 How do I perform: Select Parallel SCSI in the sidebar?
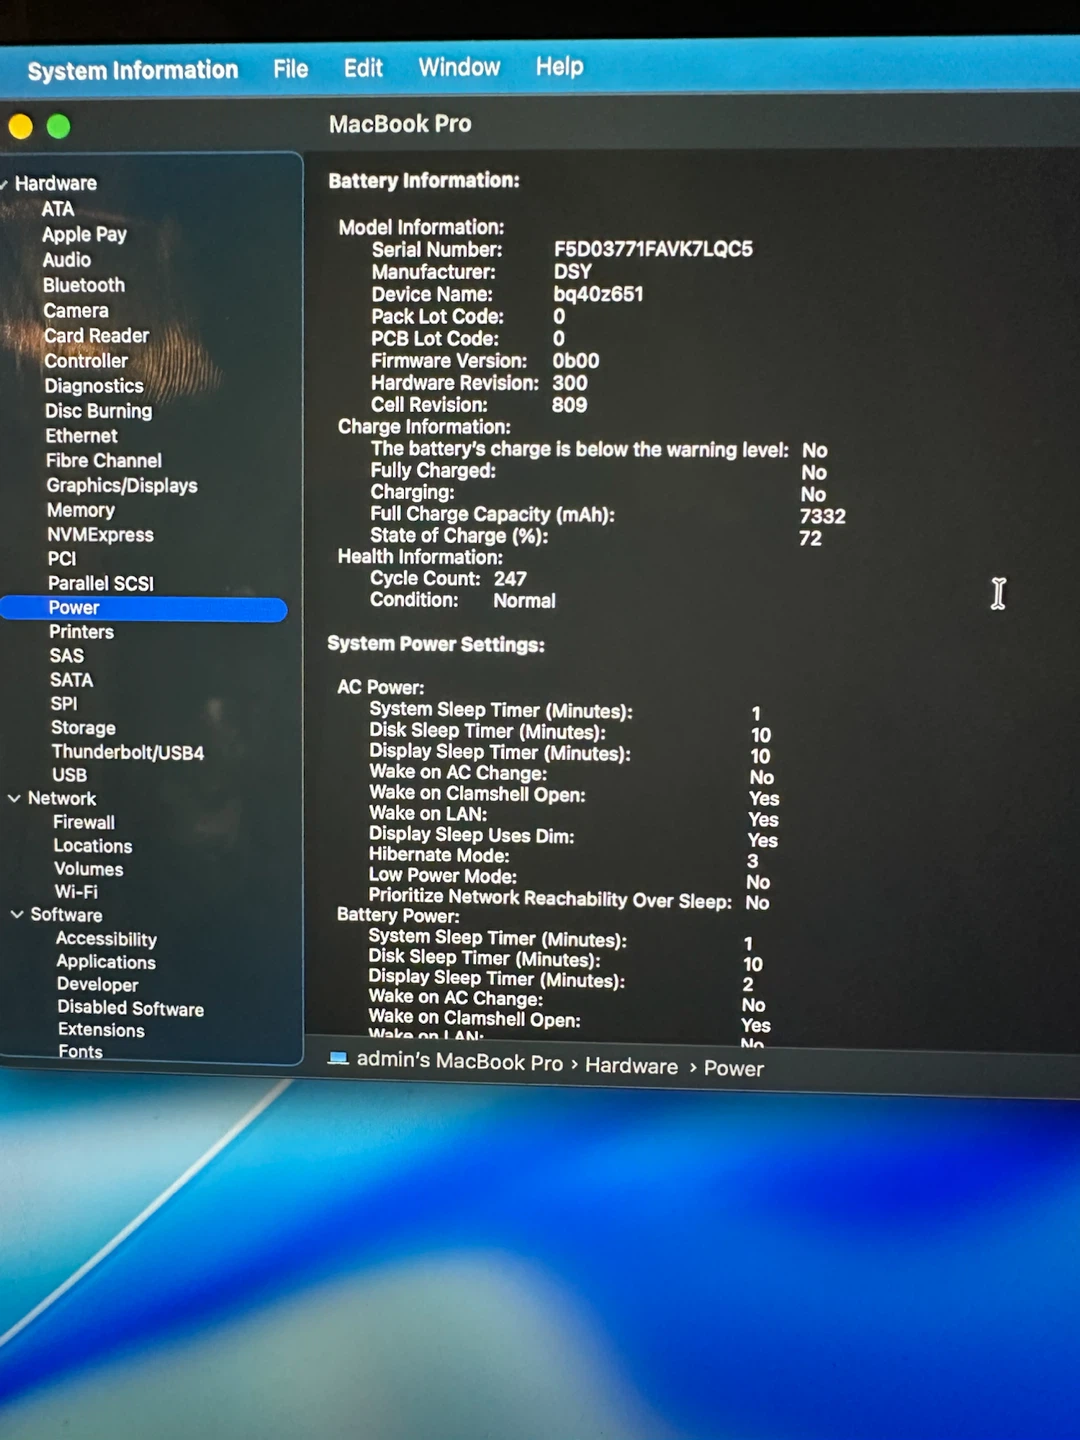click(100, 583)
